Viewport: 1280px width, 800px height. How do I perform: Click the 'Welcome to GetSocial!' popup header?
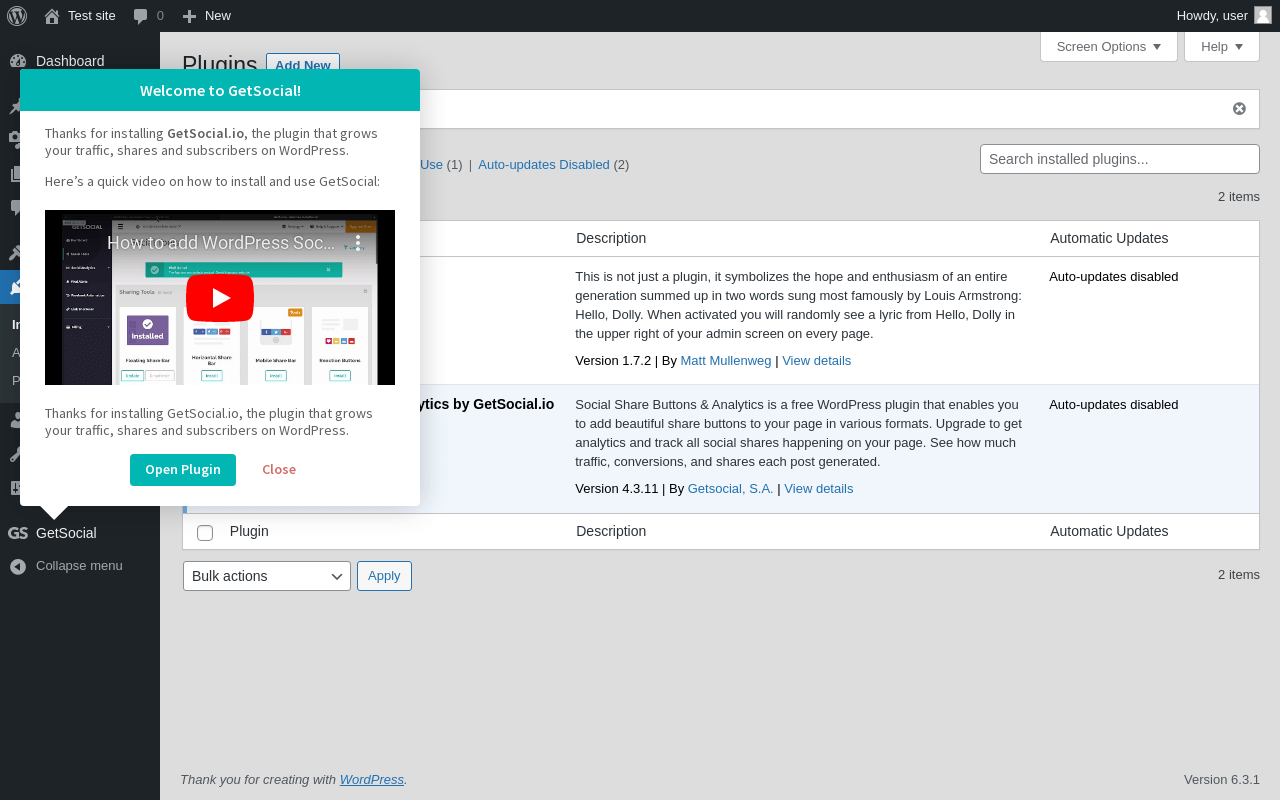click(x=220, y=90)
